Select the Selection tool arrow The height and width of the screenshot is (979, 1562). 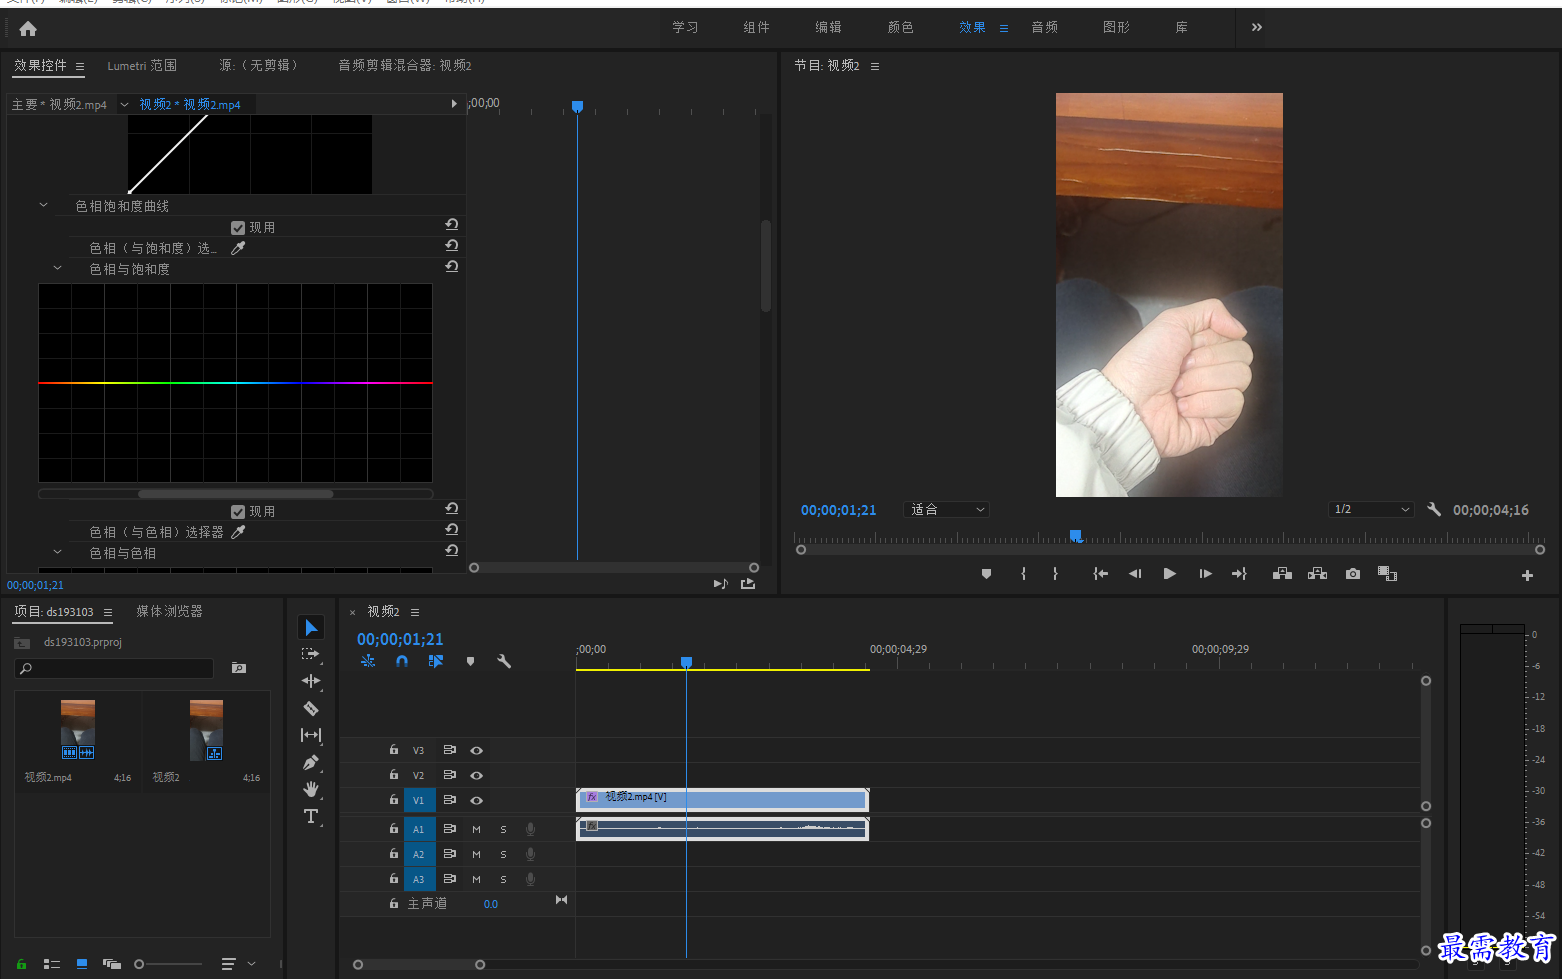point(311,627)
